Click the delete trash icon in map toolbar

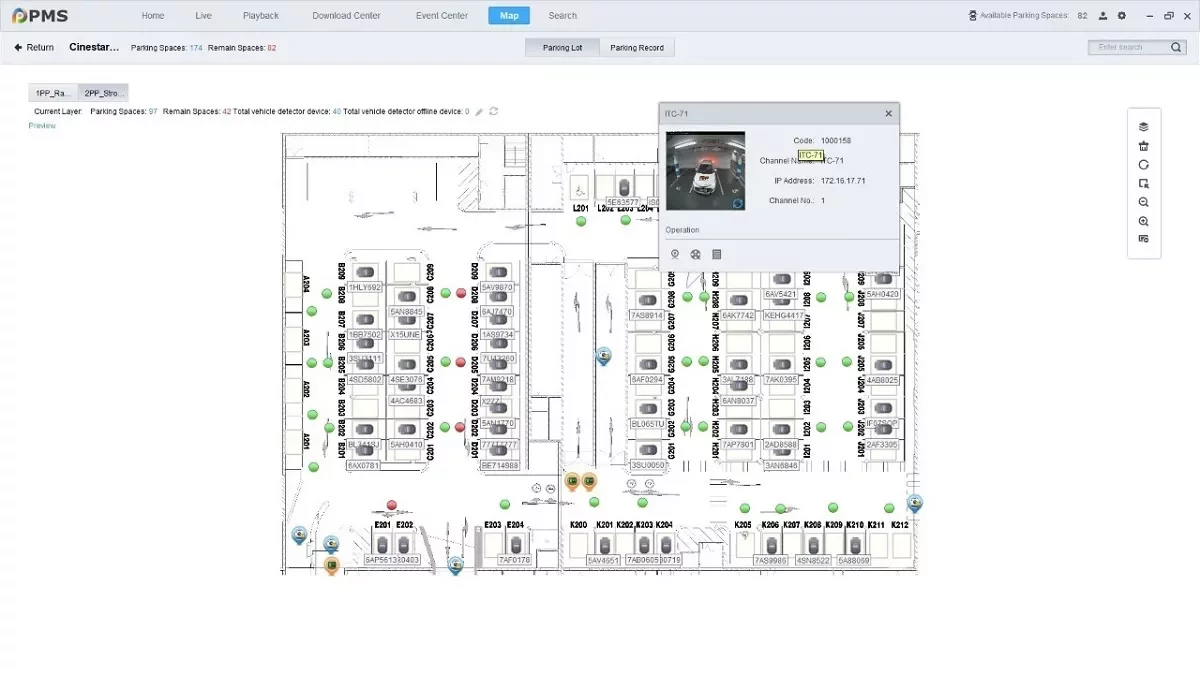(1143, 146)
